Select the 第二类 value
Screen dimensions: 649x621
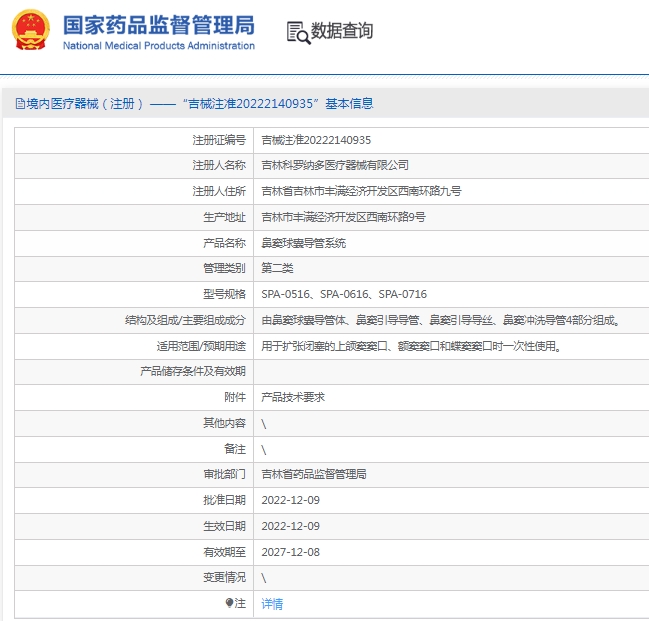pyautogui.click(x=277, y=268)
